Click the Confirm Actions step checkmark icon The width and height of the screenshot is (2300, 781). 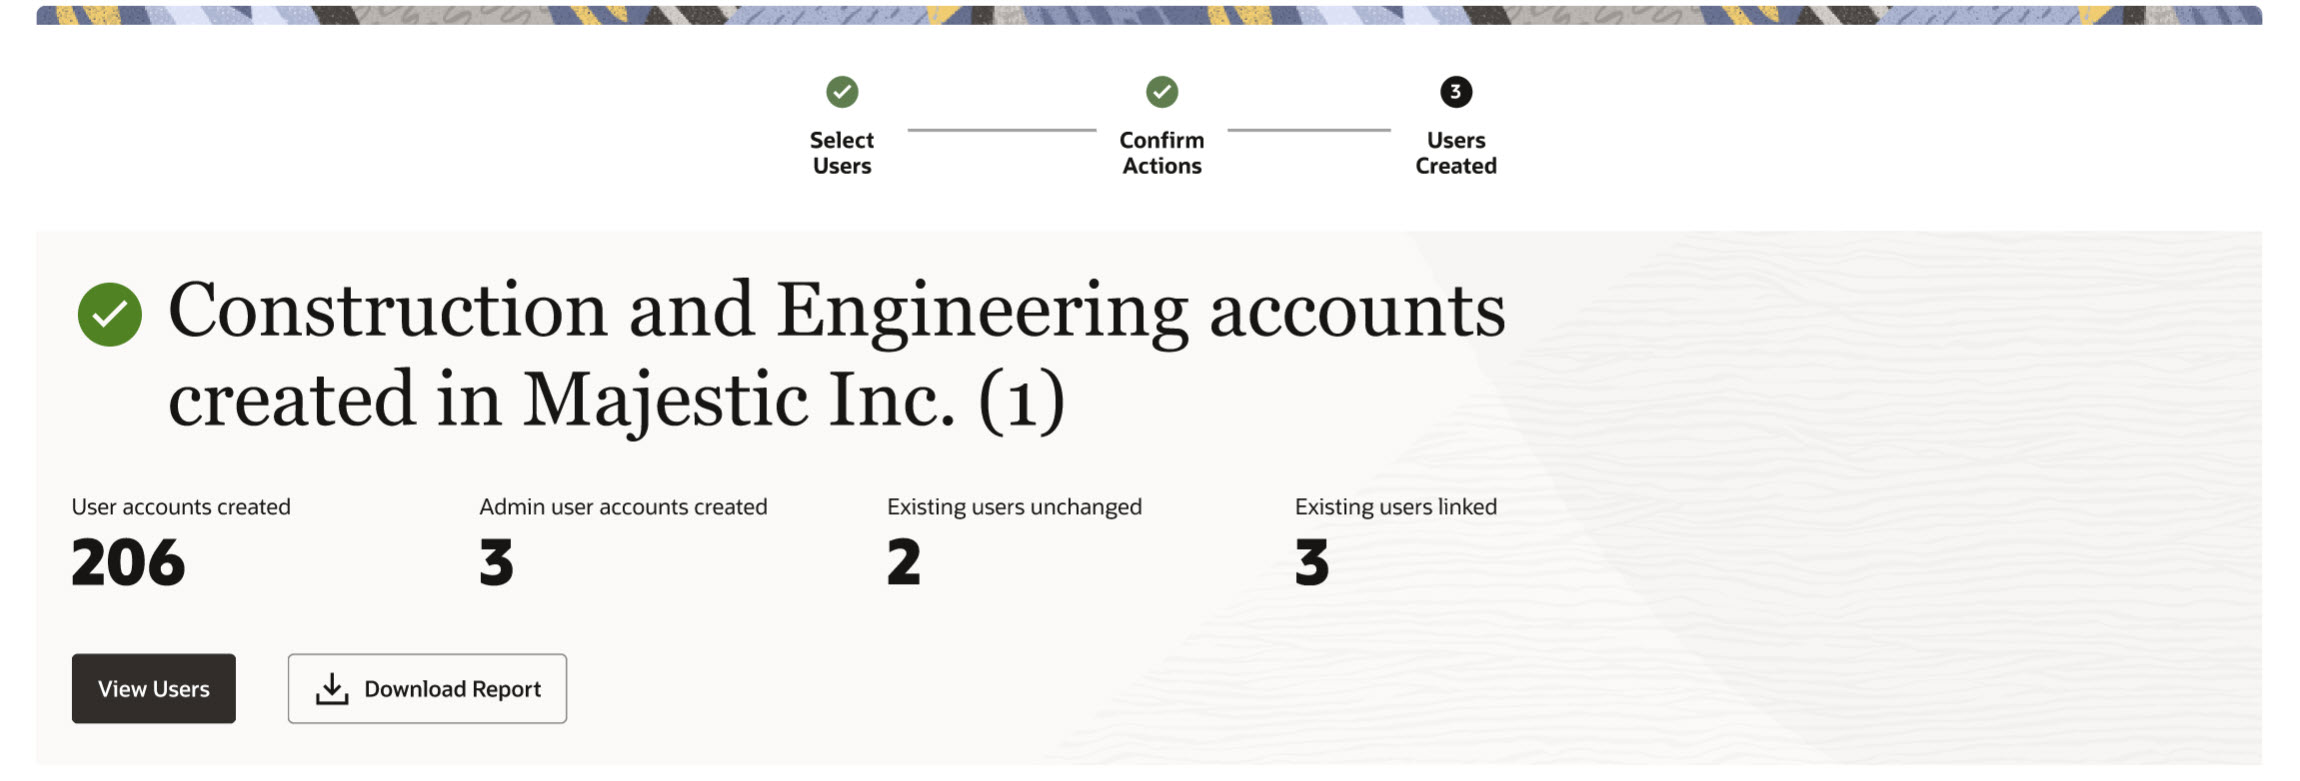point(1161,92)
